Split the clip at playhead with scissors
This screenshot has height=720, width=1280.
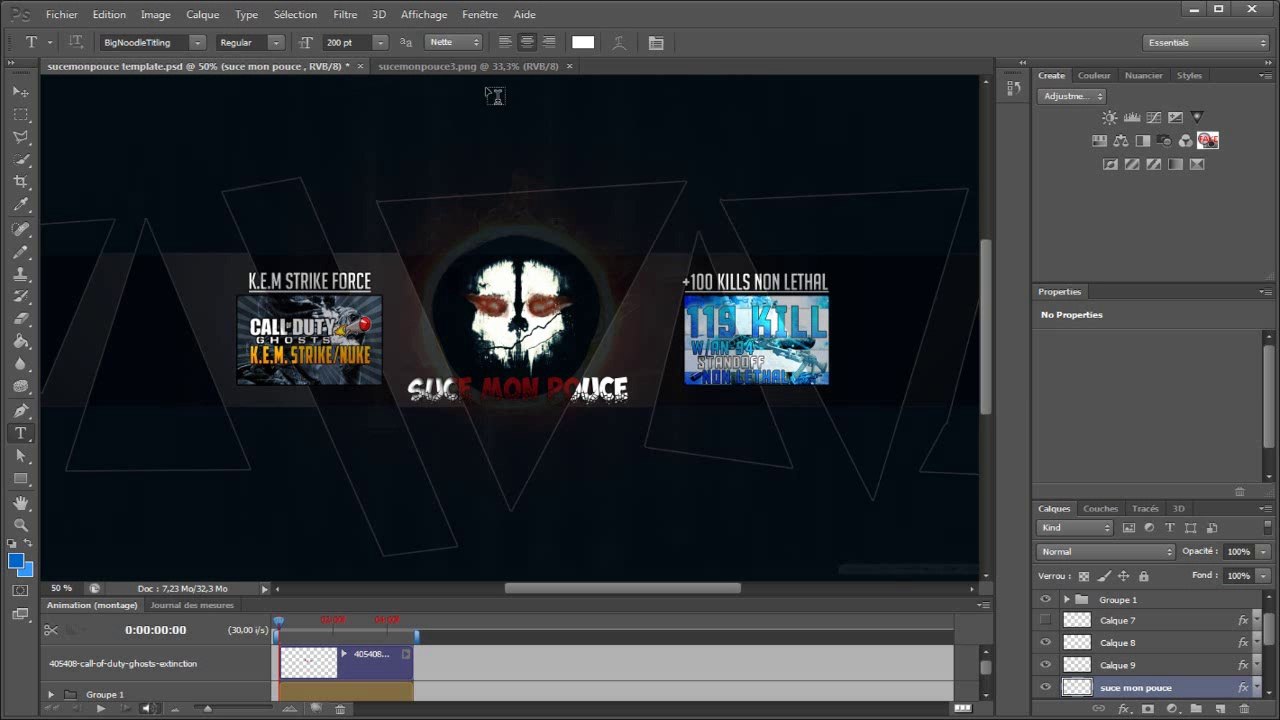pos(50,630)
